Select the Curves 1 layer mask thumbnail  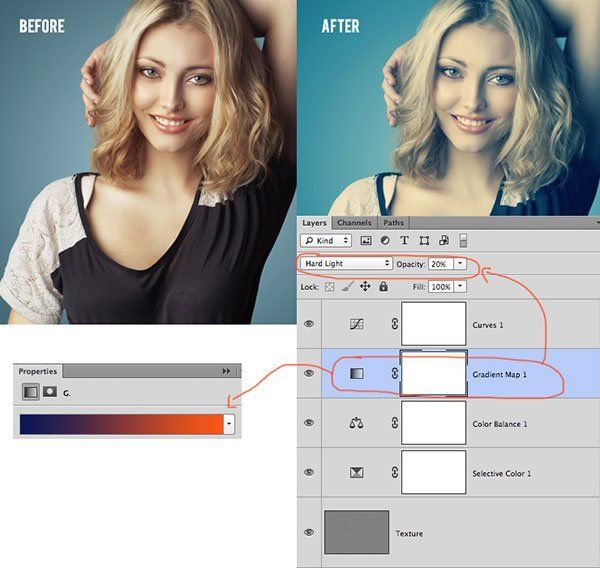pos(434,324)
